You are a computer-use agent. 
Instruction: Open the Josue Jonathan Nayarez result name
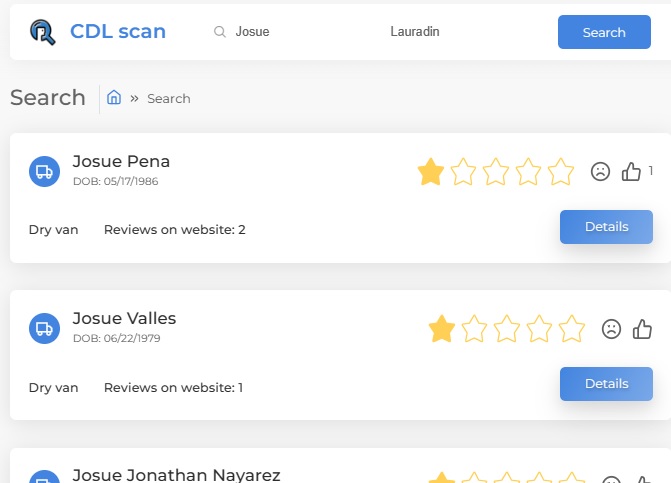pos(176,475)
